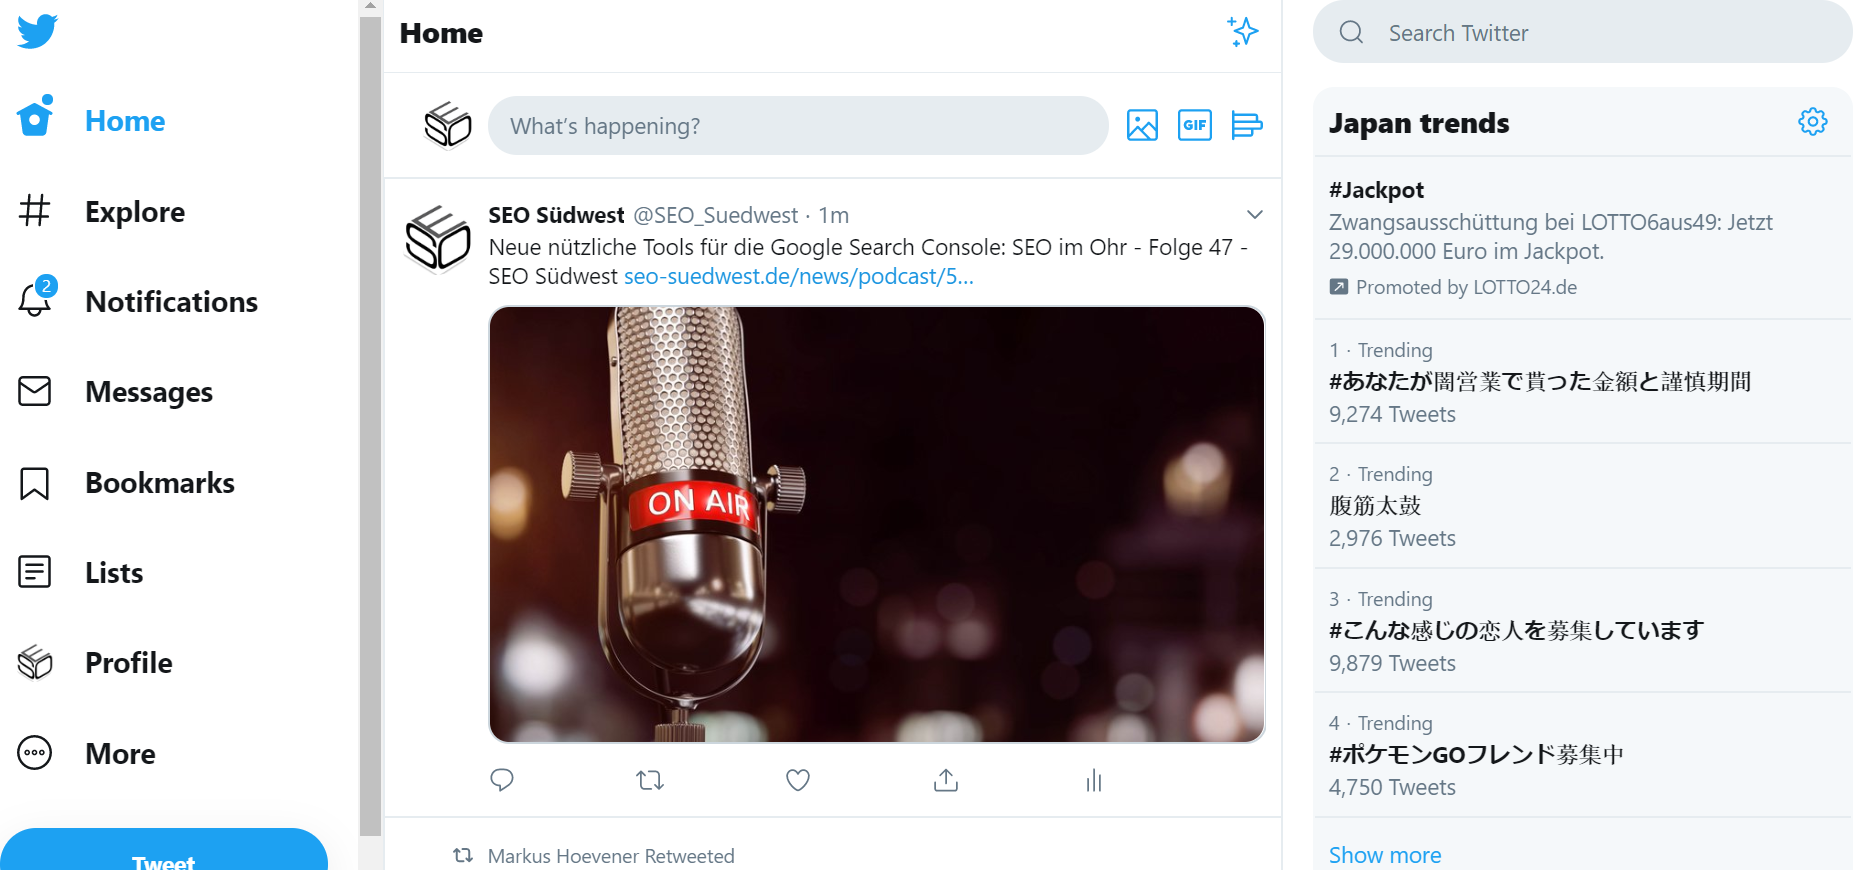The width and height of the screenshot is (1862, 870).
Task: Open the SEO Südwest tweet options menu
Action: (x=1254, y=214)
